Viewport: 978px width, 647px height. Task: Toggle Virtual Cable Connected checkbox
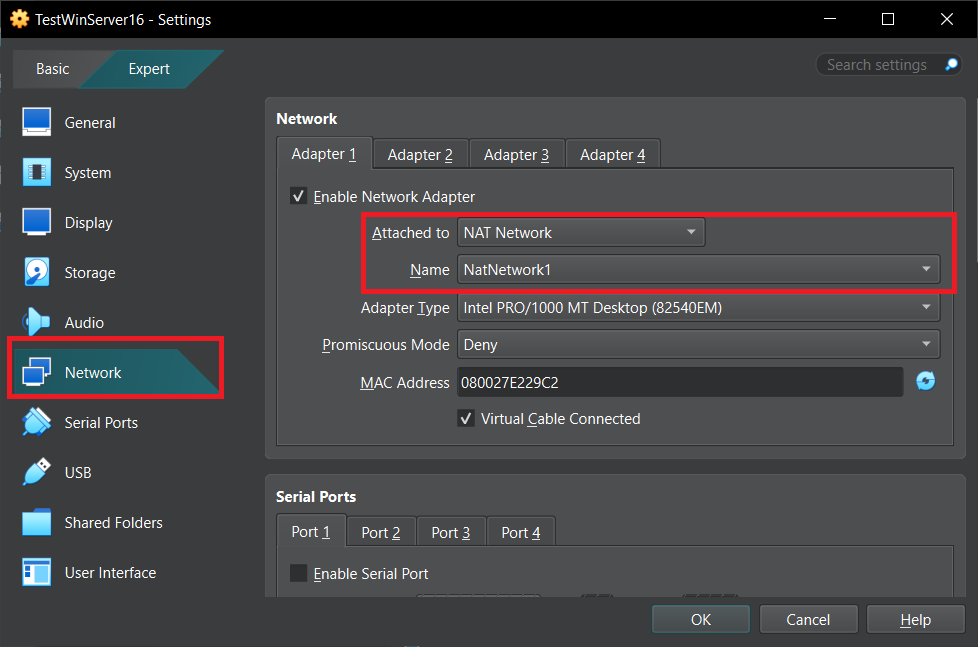pos(466,418)
